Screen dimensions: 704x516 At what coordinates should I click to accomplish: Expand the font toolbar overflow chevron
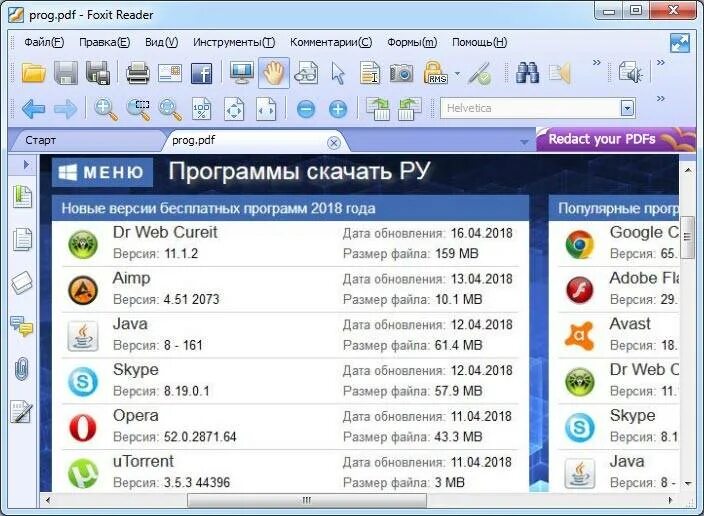(661, 98)
